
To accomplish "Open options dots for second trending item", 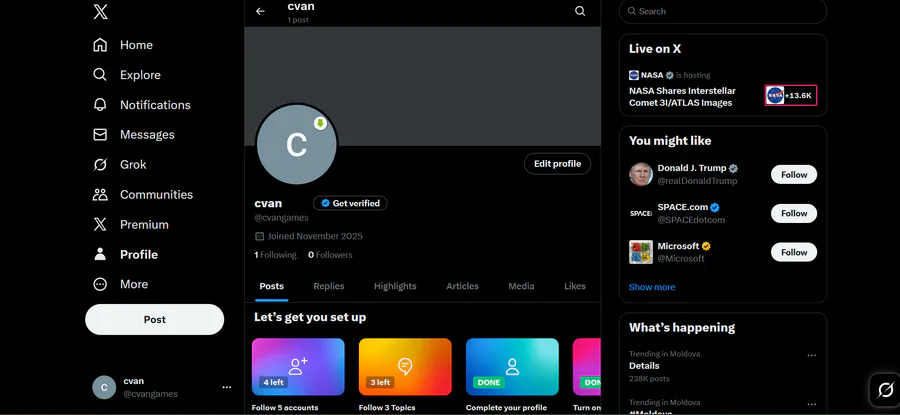I will coord(812,404).
